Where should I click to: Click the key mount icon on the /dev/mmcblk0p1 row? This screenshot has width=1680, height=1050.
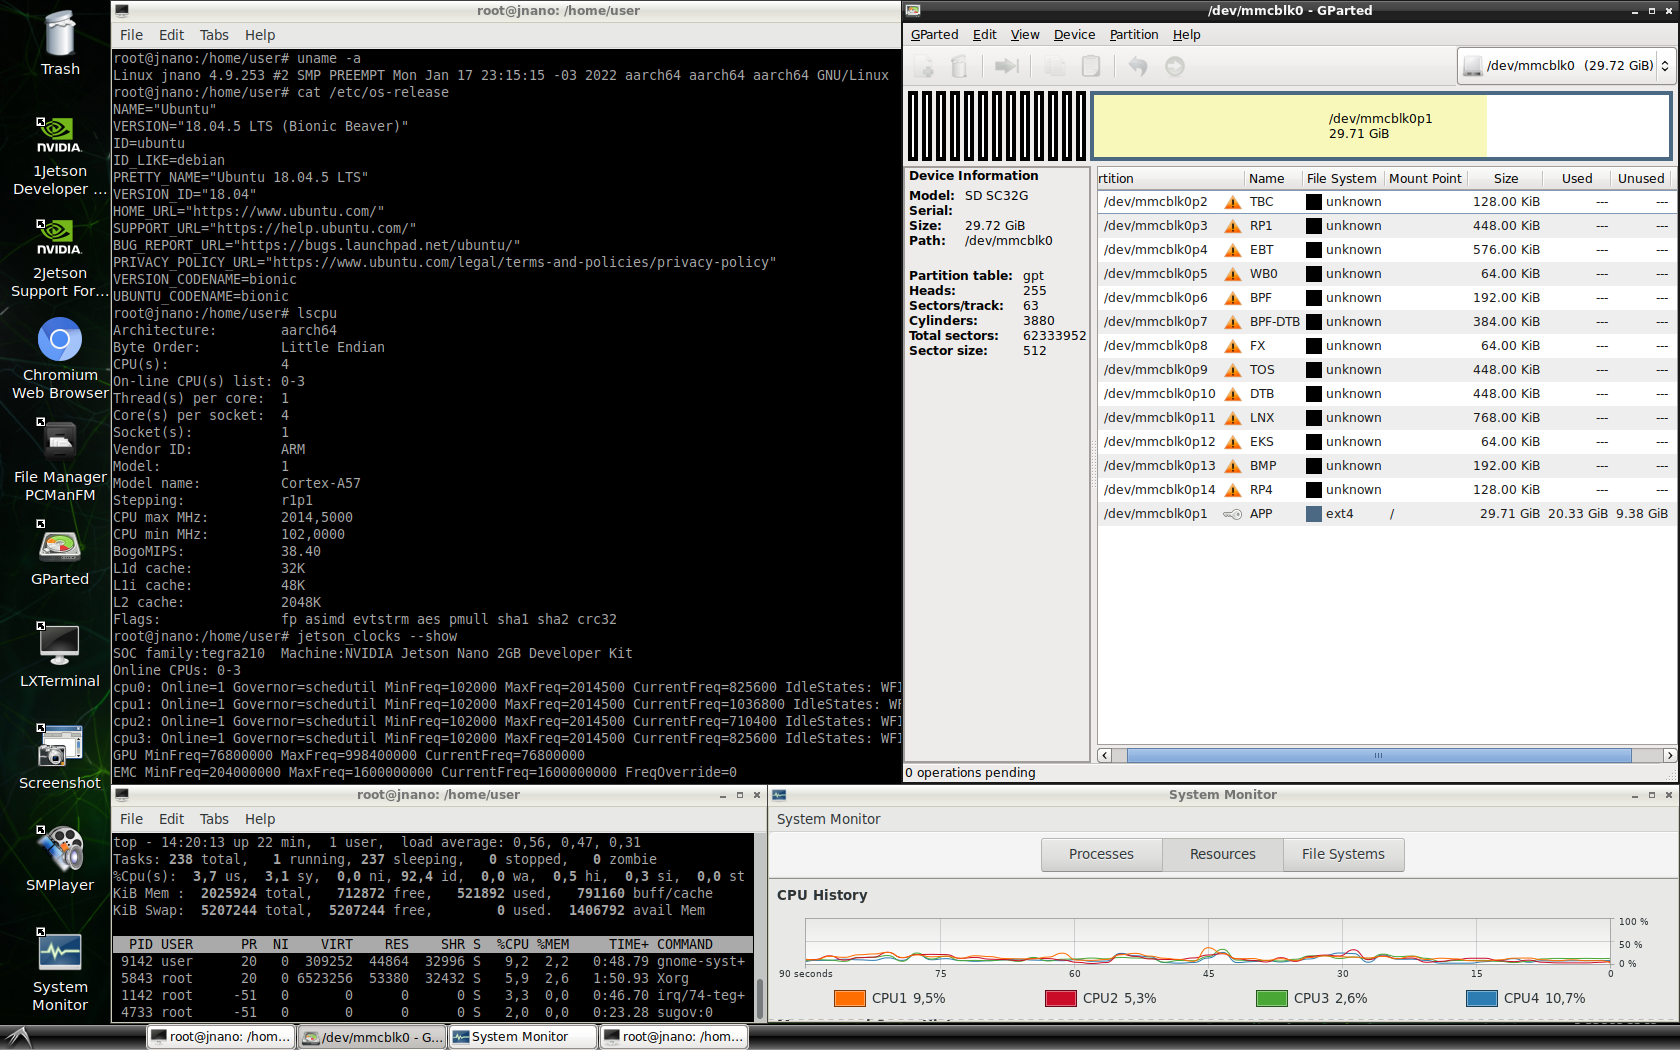[x=1233, y=514]
